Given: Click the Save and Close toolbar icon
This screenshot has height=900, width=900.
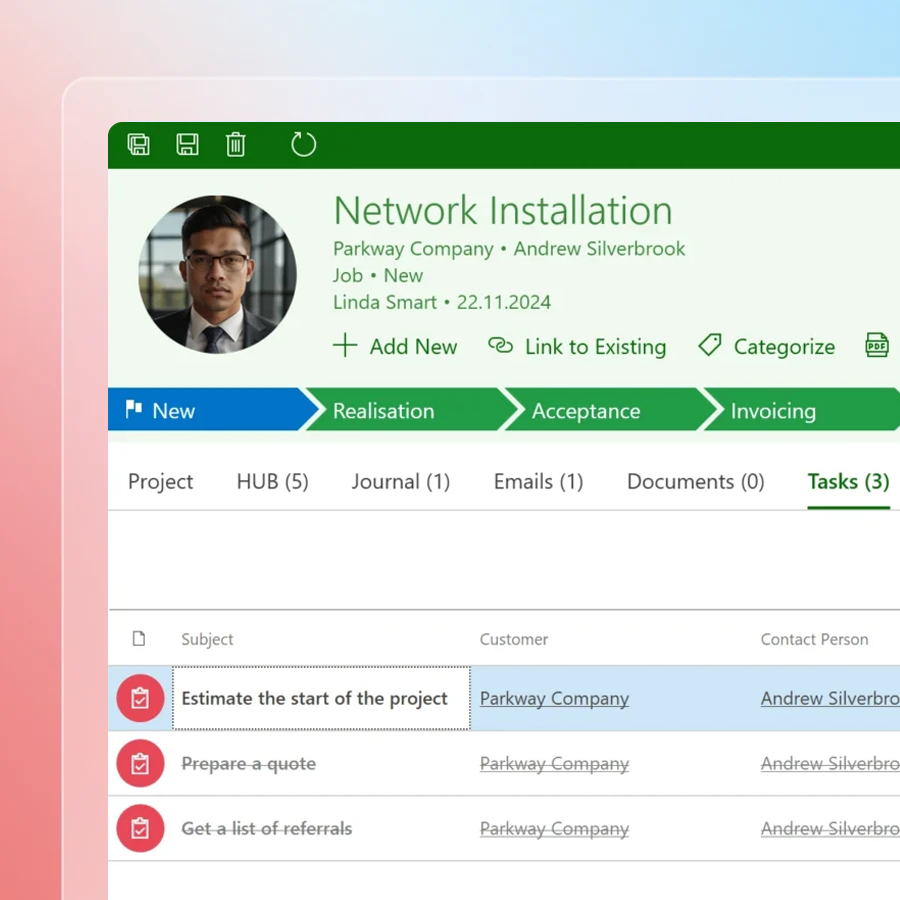Looking at the screenshot, I should (x=138, y=145).
